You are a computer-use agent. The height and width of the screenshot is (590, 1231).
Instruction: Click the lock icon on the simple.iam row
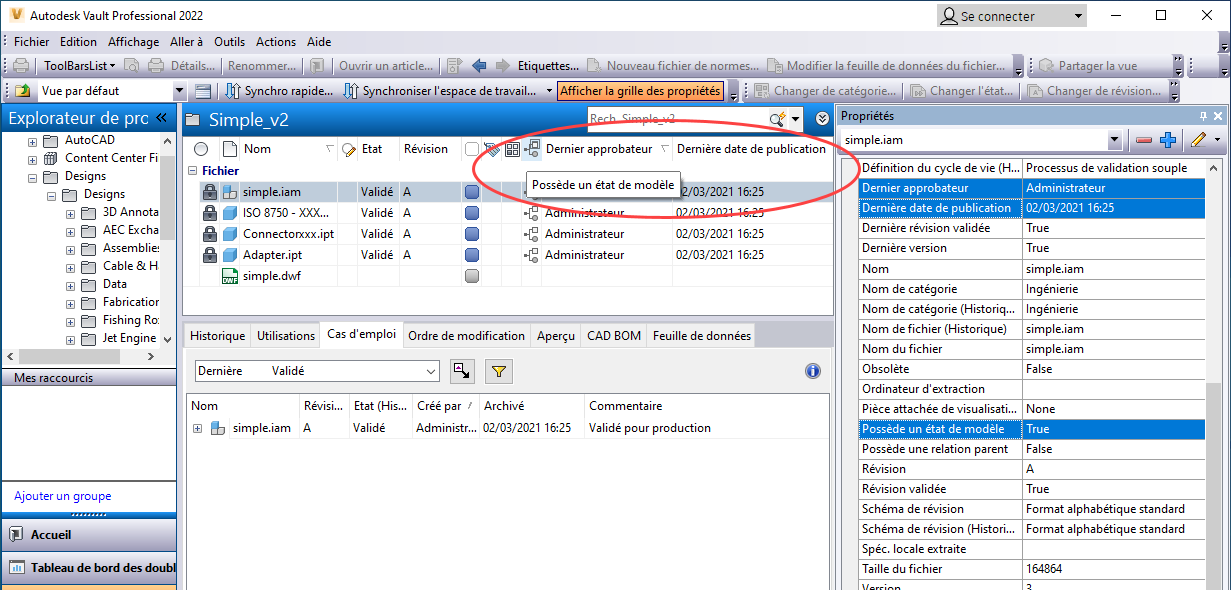[210, 191]
